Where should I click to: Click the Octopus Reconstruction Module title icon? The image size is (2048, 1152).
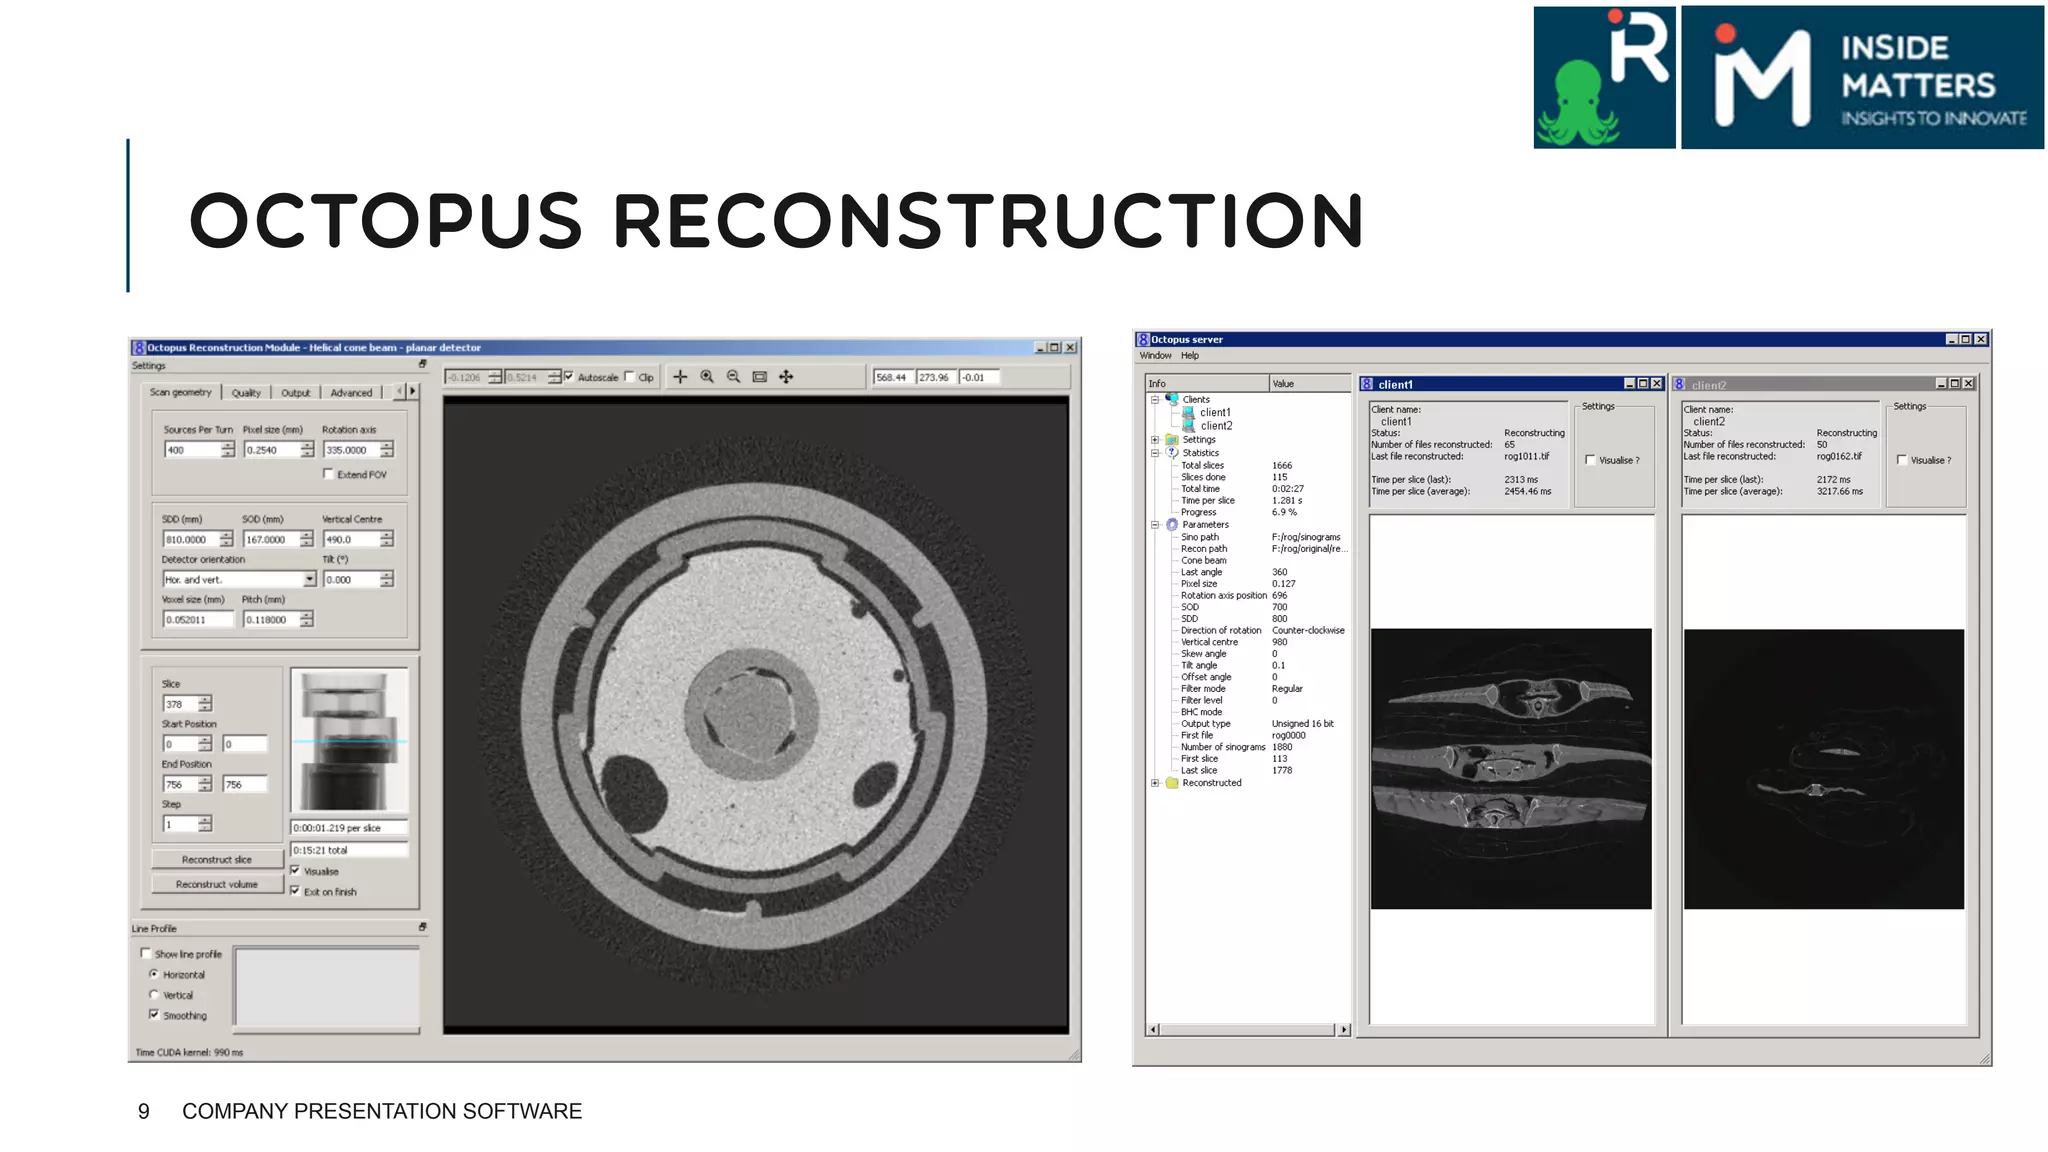click(x=139, y=347)
